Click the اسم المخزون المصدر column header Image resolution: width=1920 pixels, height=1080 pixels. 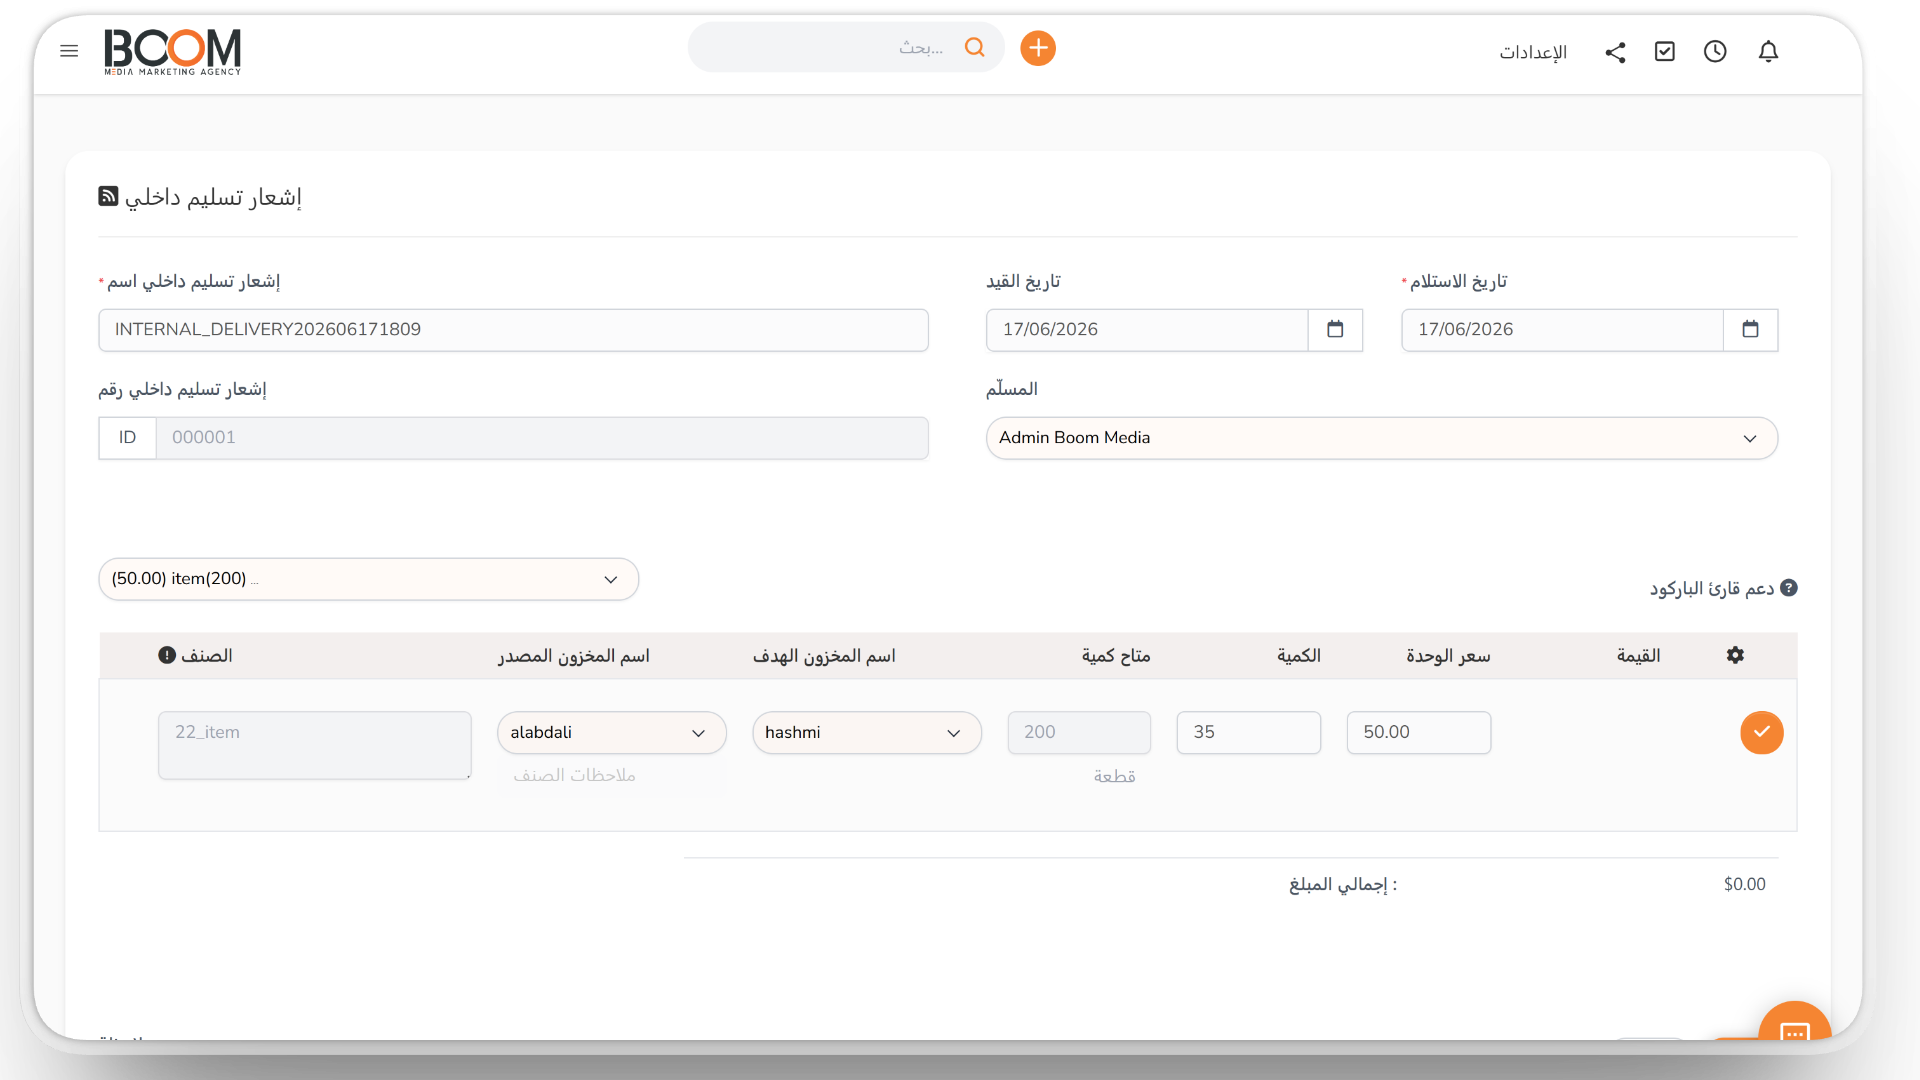point(574,656)
